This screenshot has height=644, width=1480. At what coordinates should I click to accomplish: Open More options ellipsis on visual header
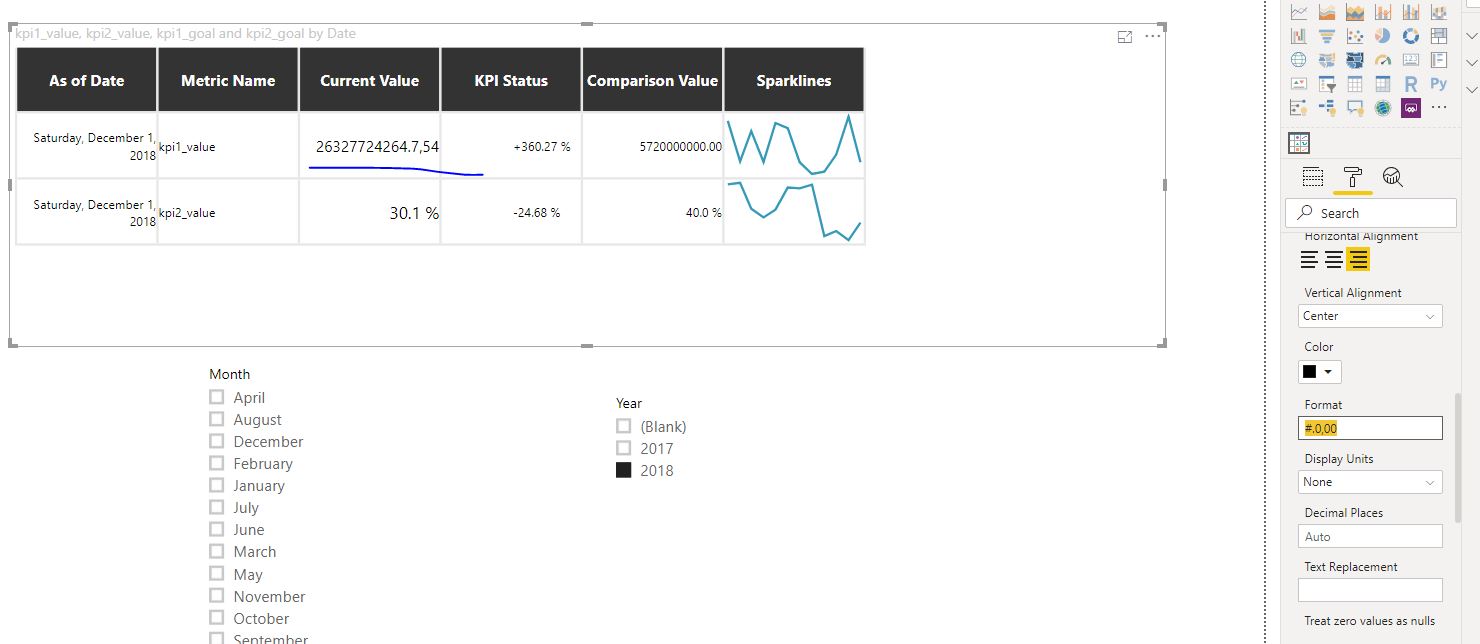coord(1153,36)
